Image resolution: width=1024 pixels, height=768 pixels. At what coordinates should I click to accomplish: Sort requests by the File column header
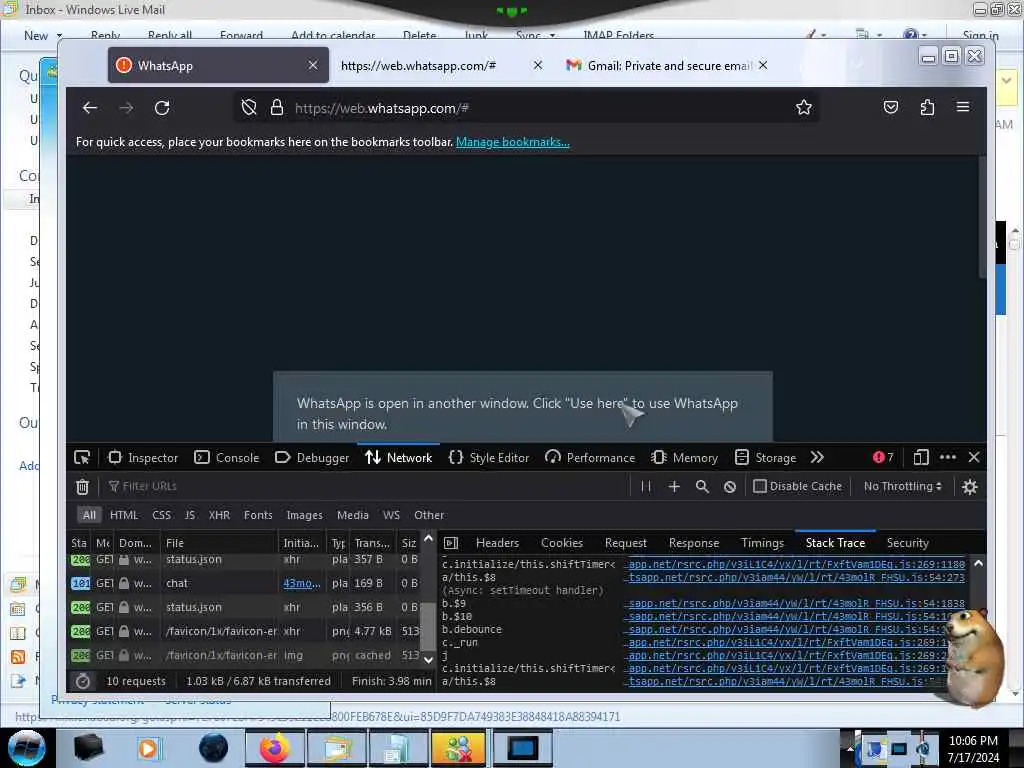tap(219, 543)
